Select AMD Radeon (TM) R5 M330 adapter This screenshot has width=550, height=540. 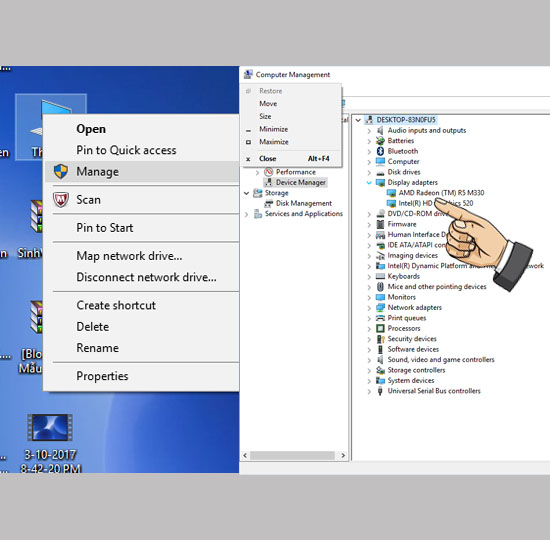point(441,193)
